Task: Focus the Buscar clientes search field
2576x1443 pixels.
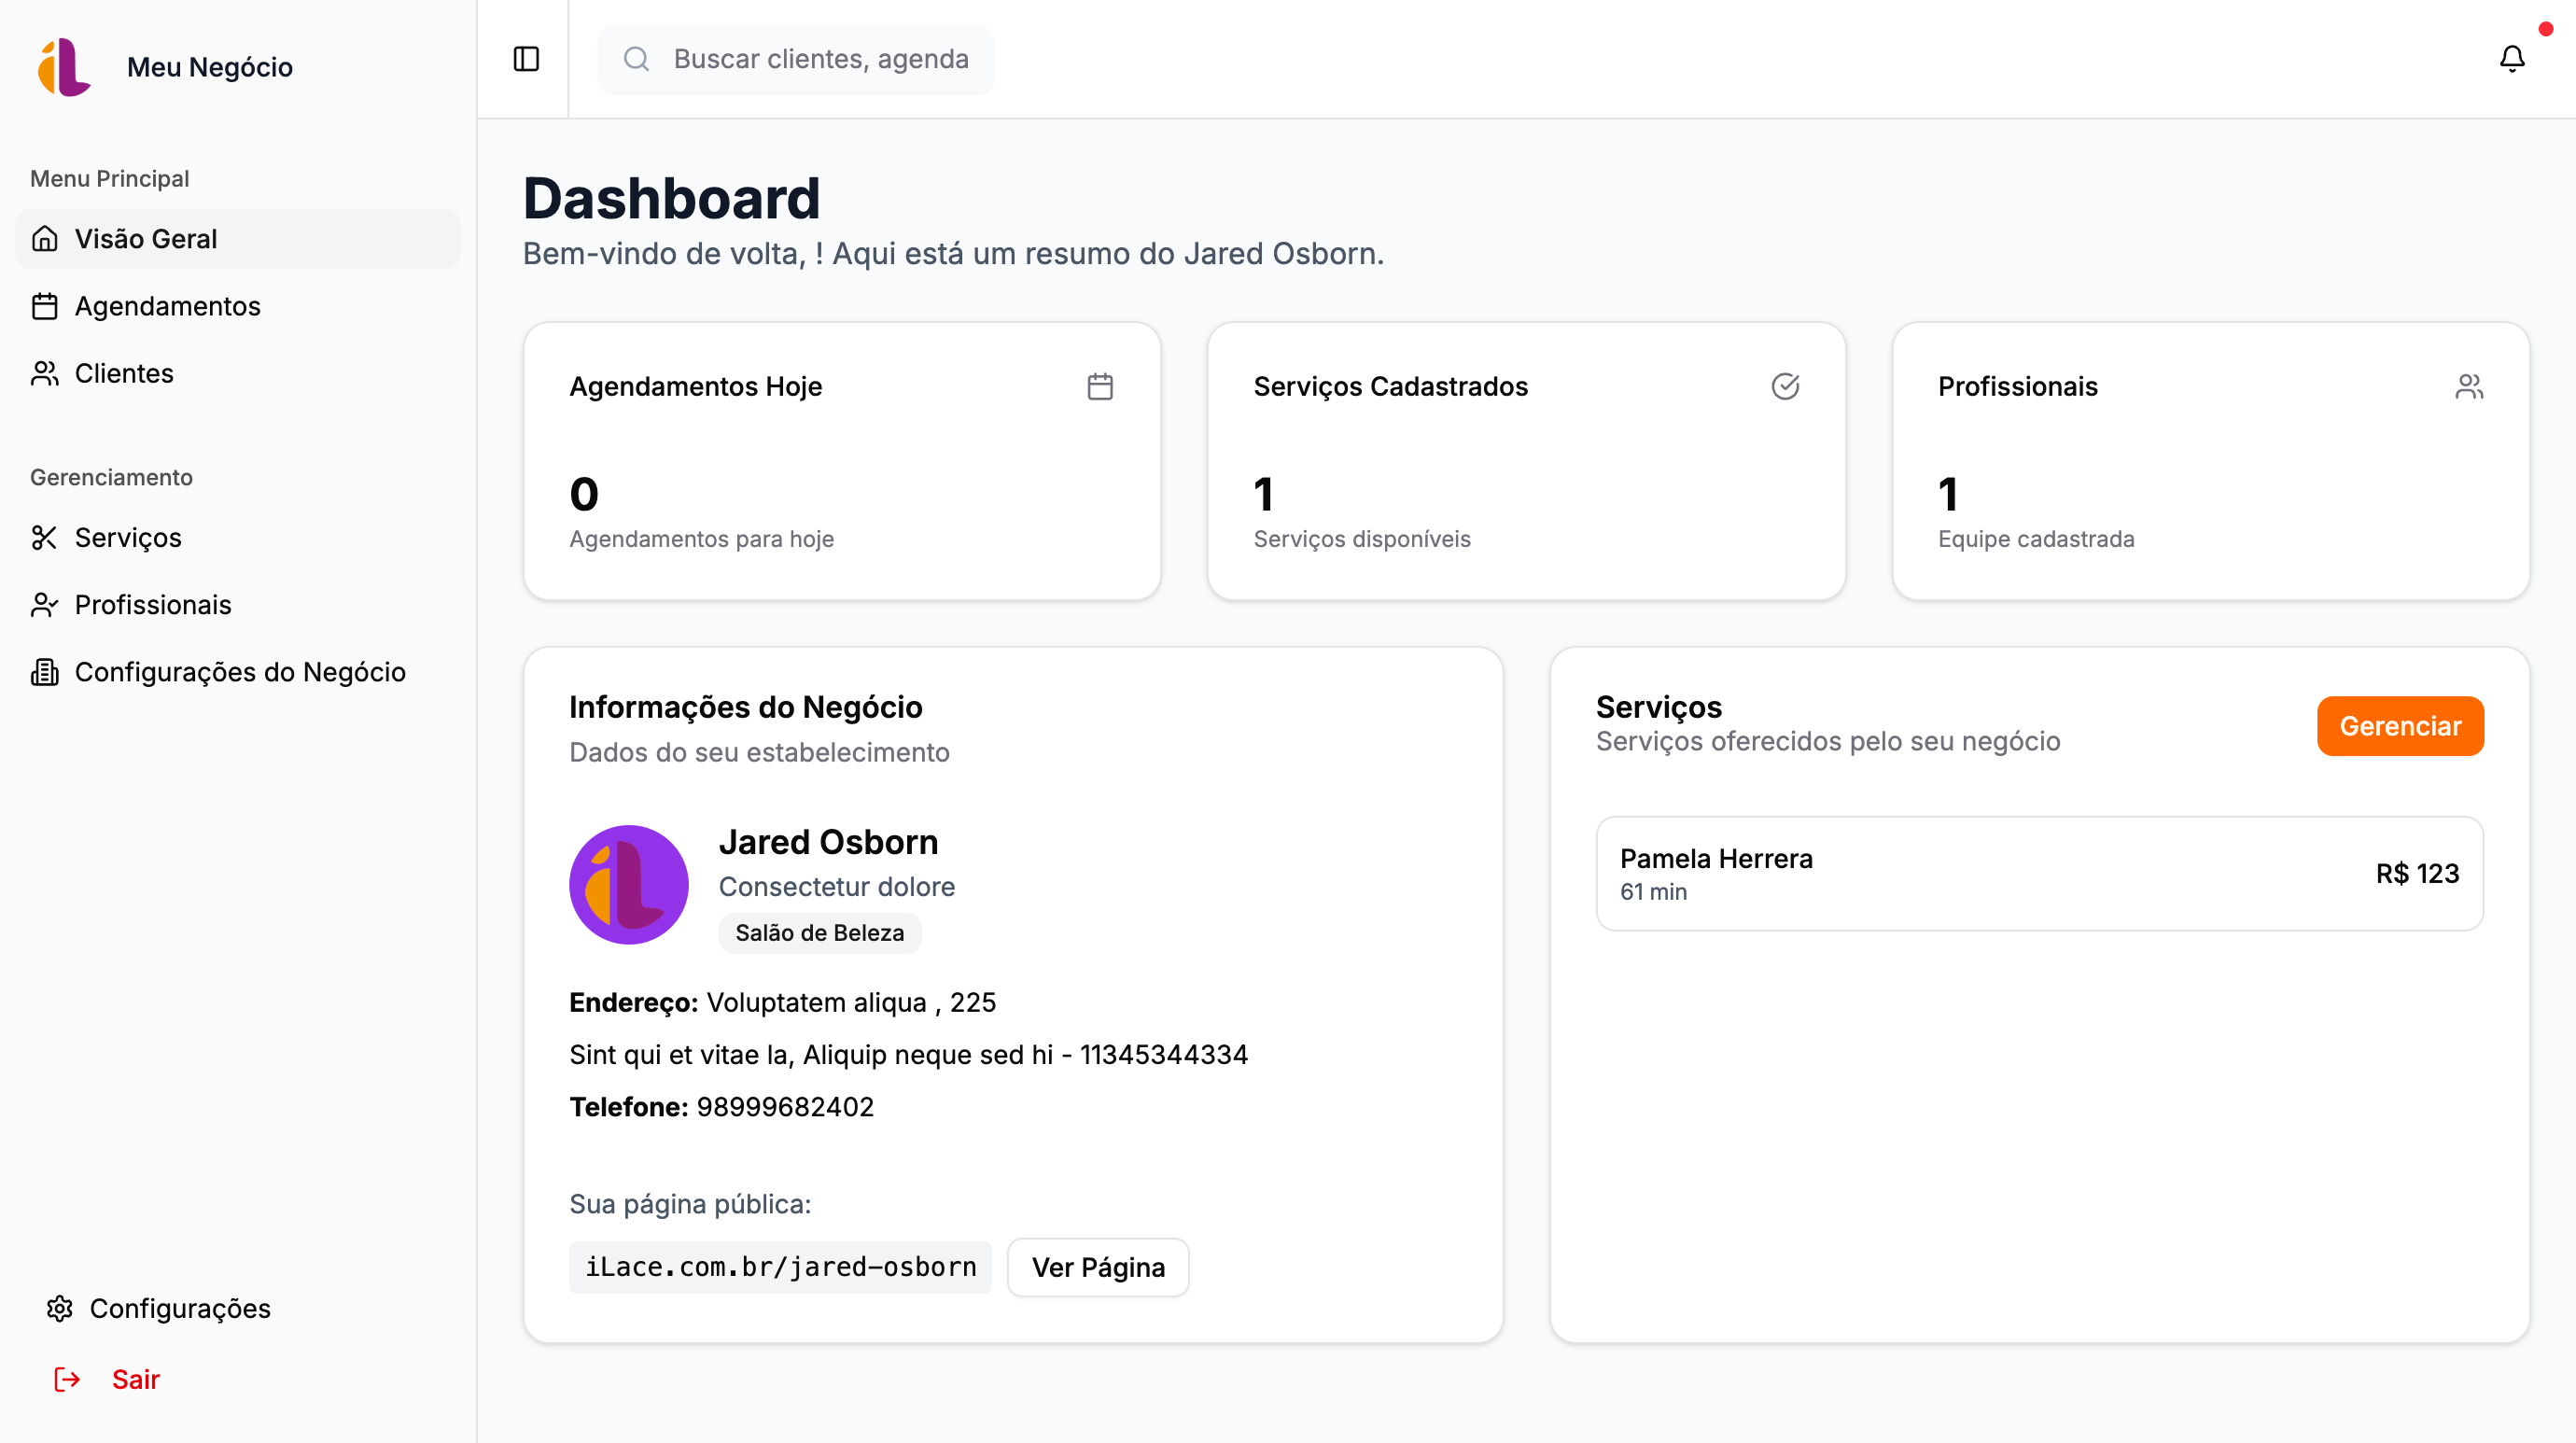Action: 820,59
